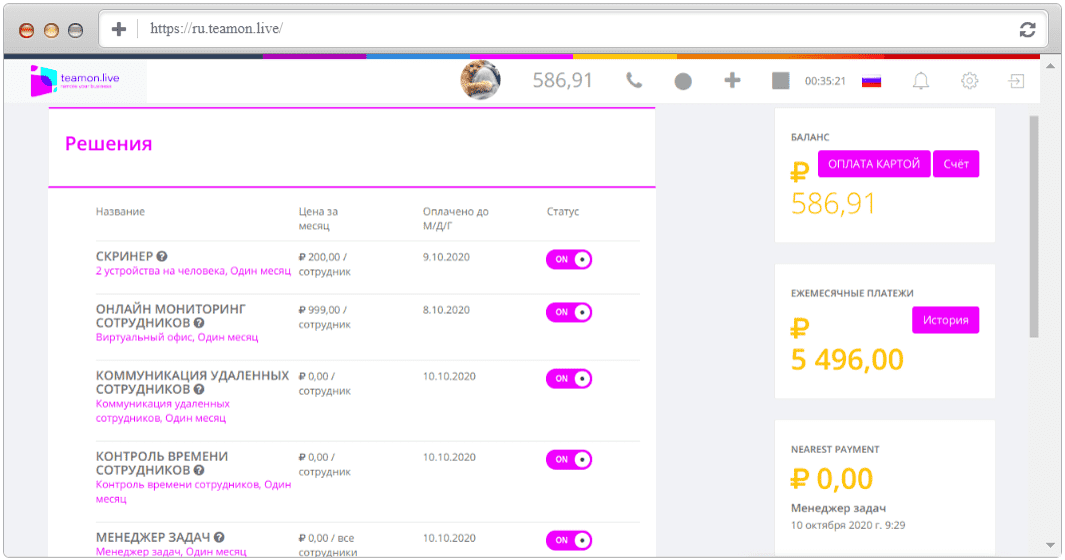Click the logout exit icon

tap(1016, 81)
